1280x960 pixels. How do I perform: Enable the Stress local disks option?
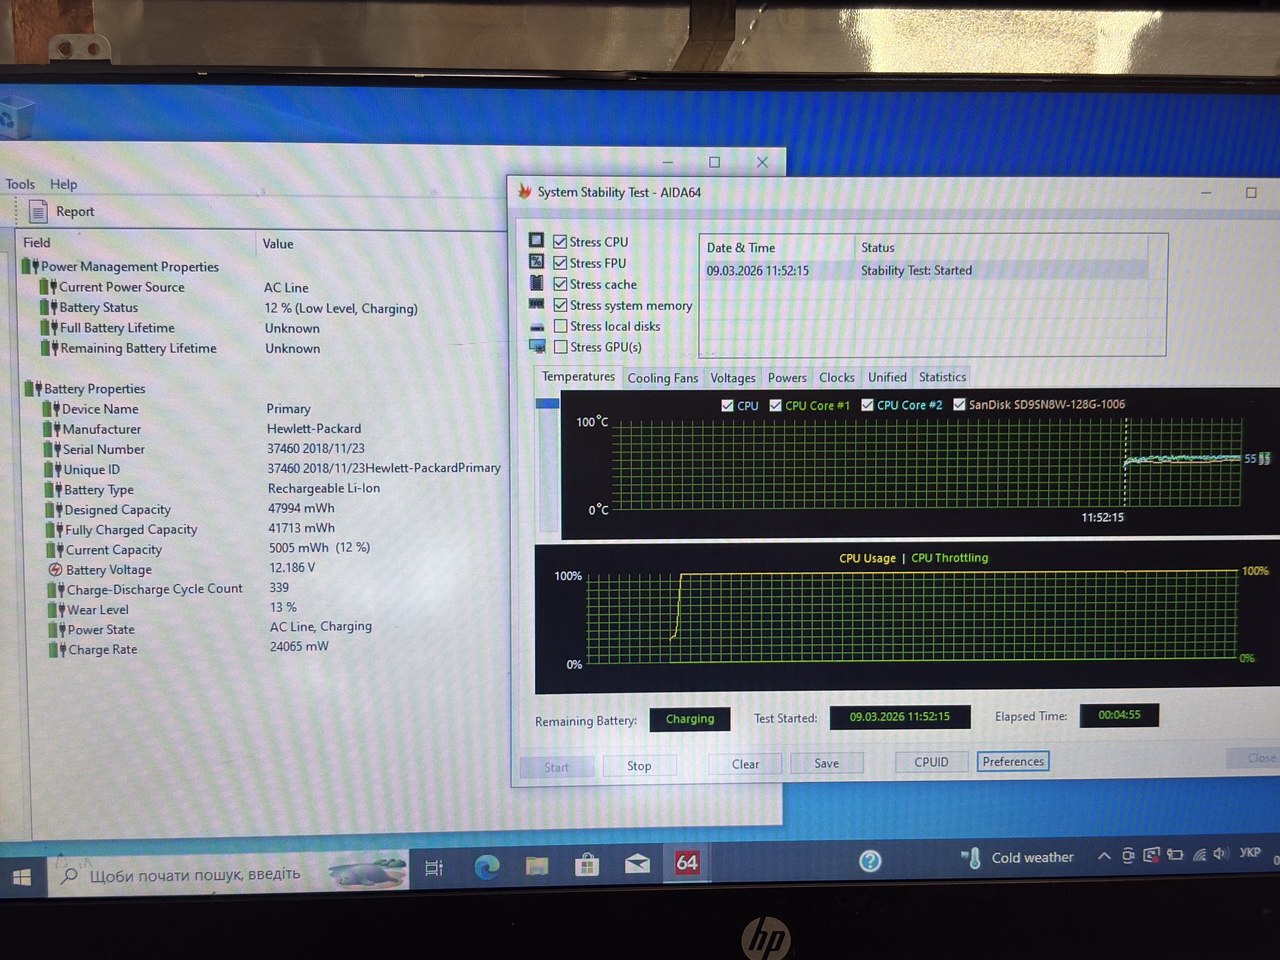pos(561,326)
